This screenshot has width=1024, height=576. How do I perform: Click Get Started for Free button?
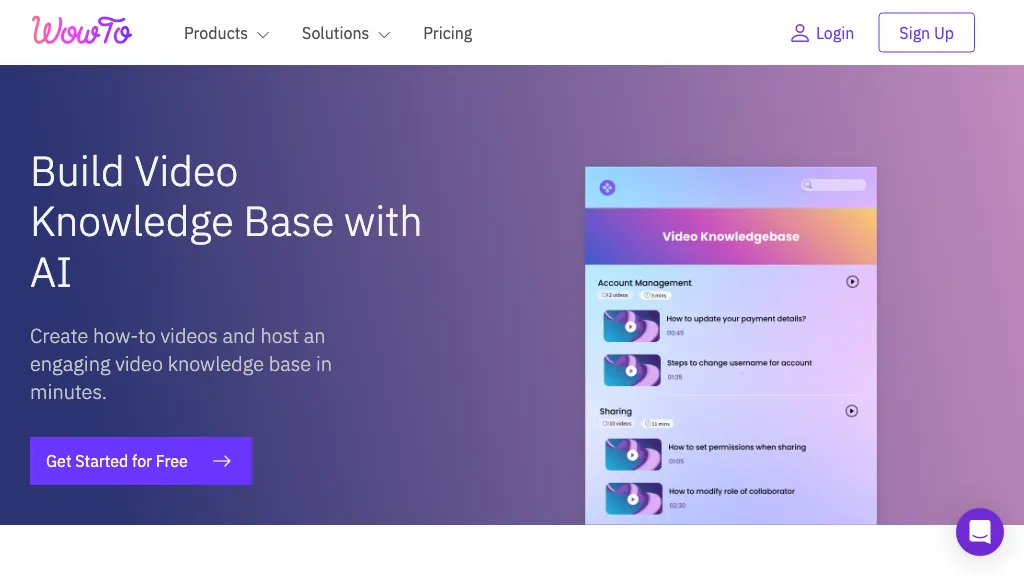point(140,461)
